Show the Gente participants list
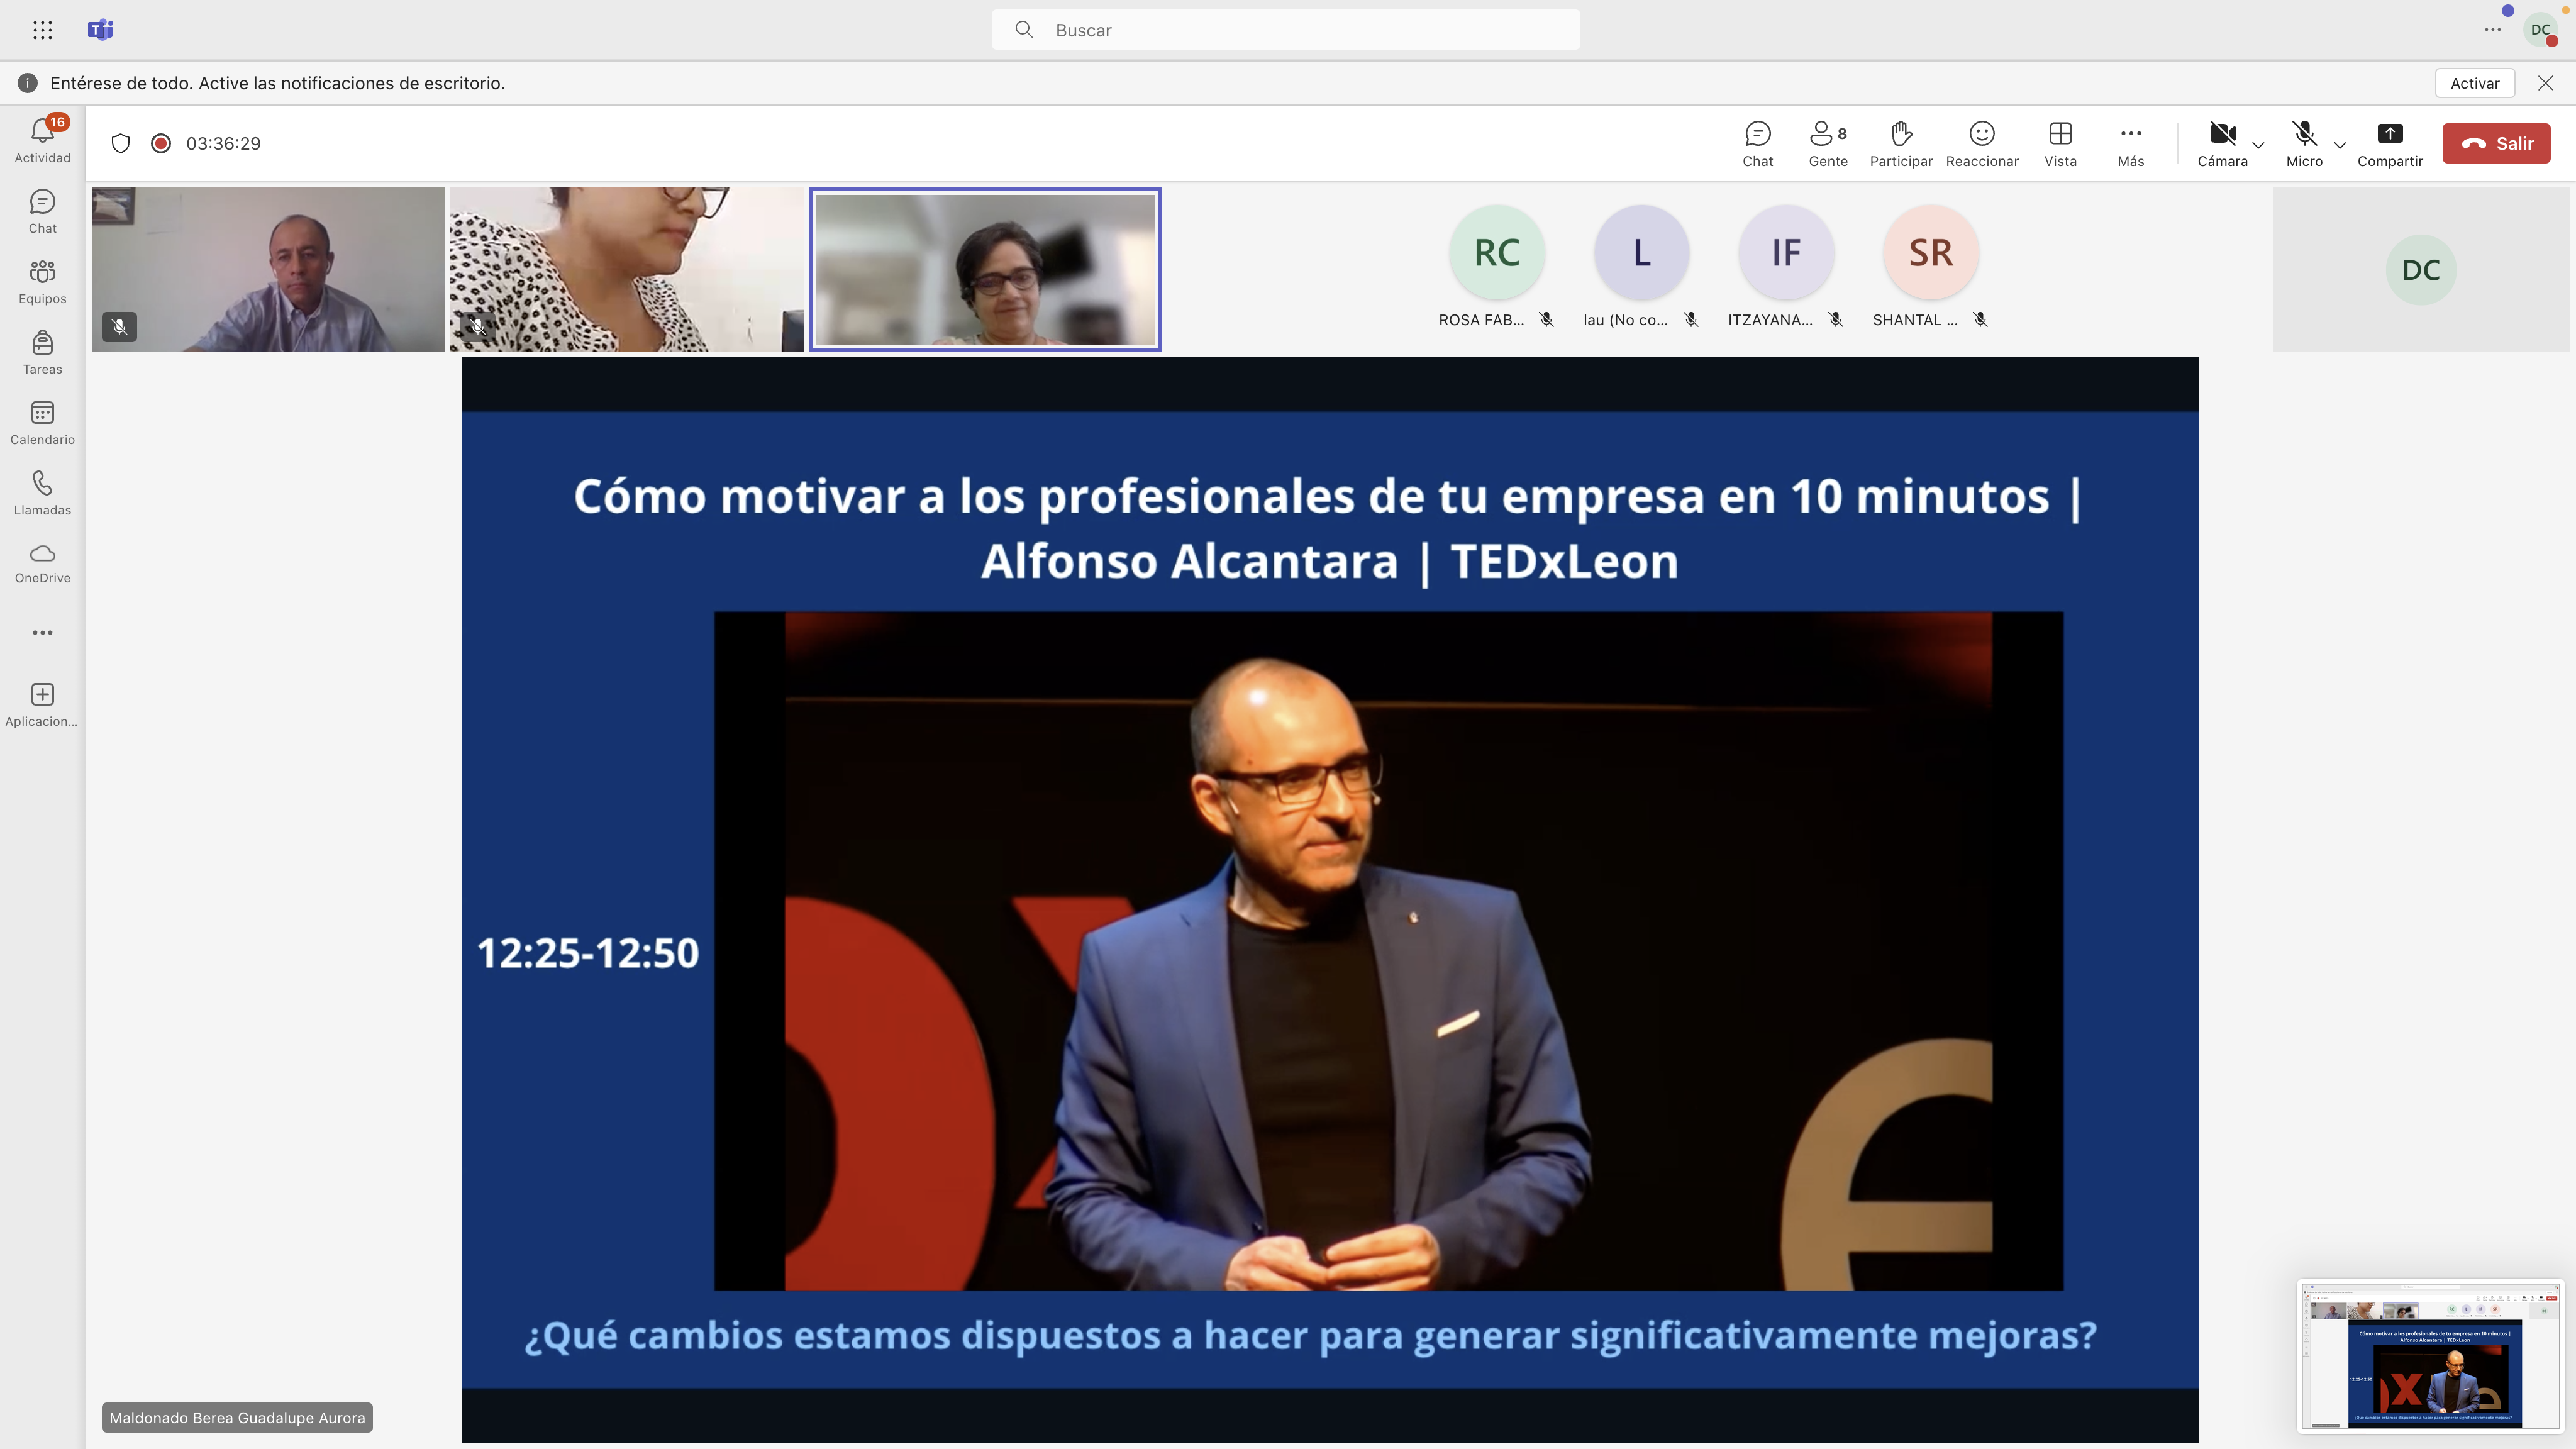2576x1449 pixels. point(1828,144)
